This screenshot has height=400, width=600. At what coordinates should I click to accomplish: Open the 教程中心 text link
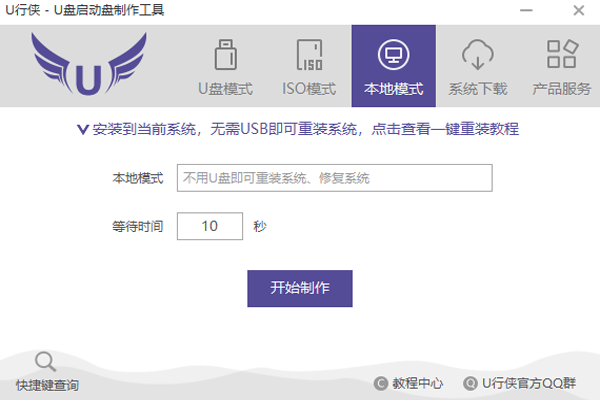click(x=418, y=383)
